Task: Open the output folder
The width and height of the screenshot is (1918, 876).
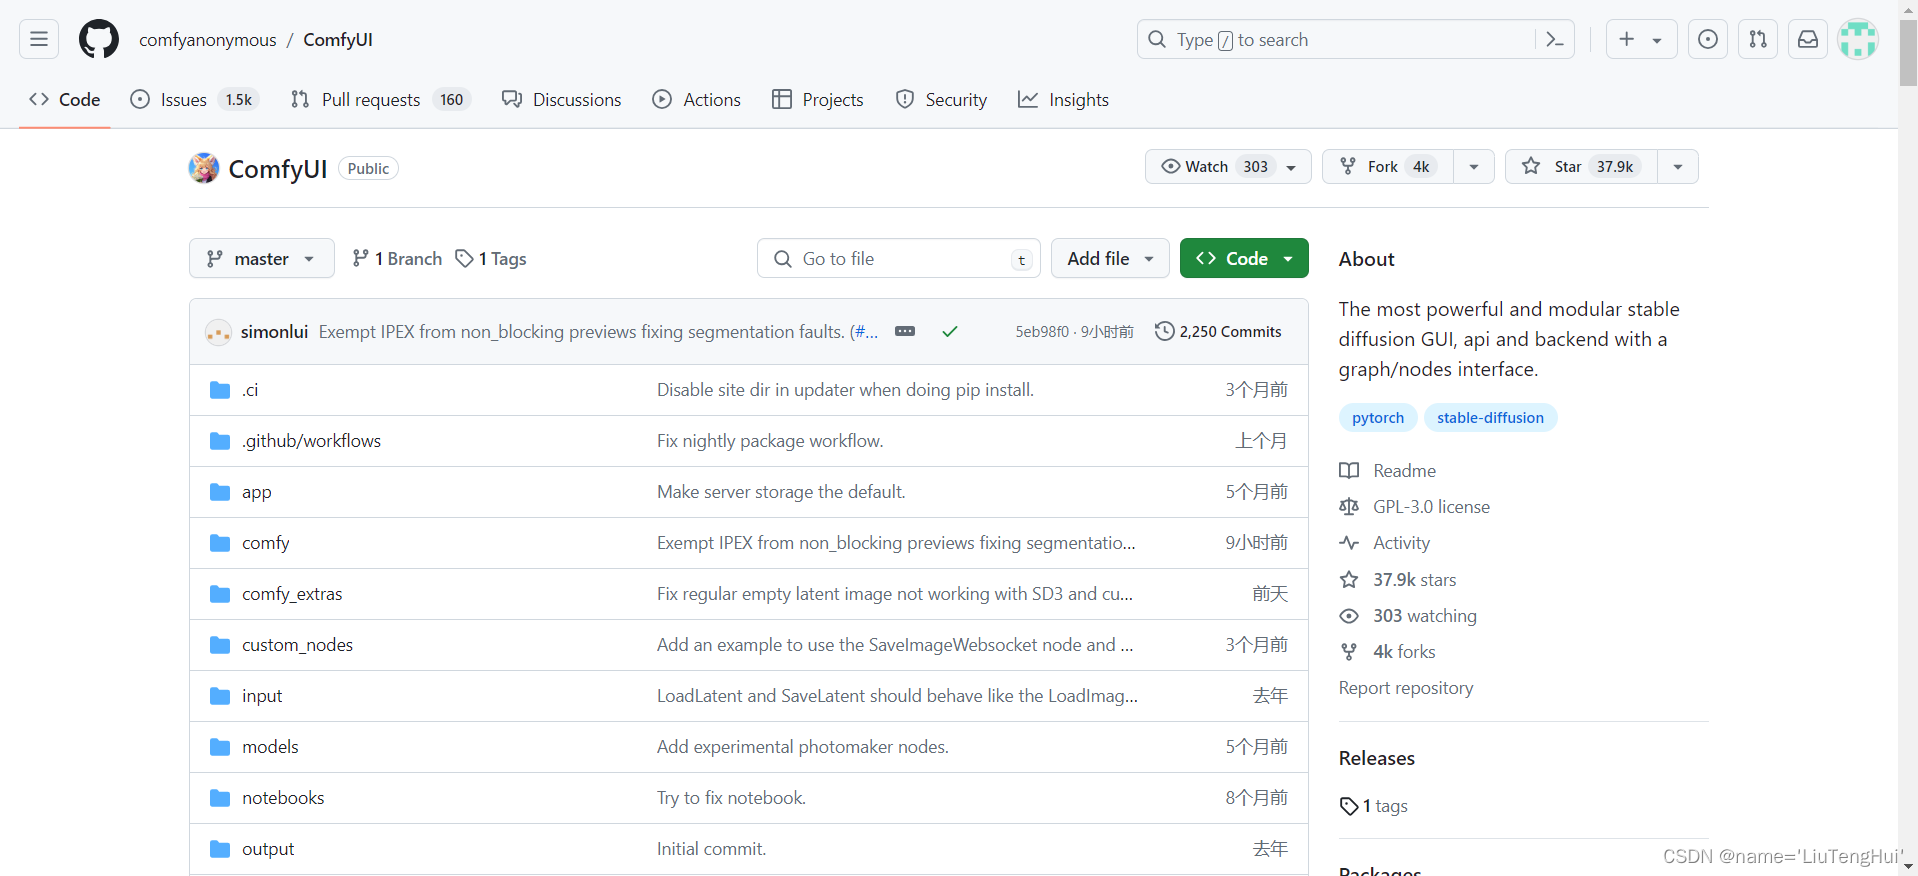Action: 268,849
